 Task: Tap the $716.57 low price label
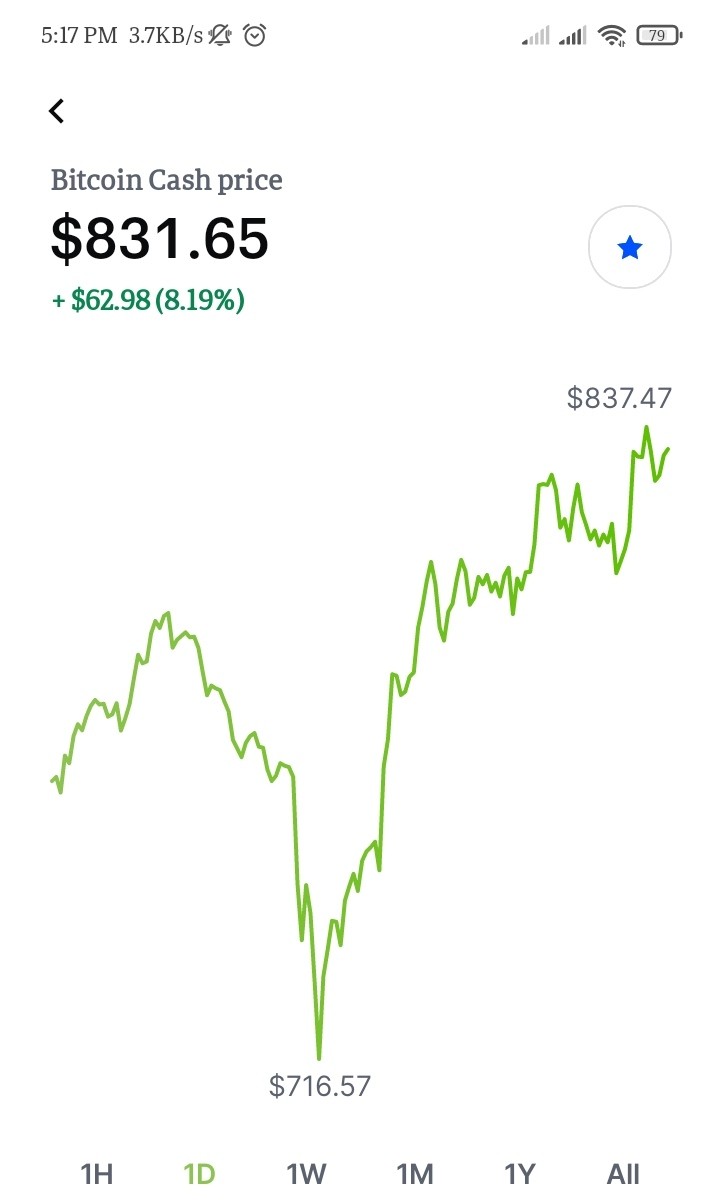tap(320, 1085)
